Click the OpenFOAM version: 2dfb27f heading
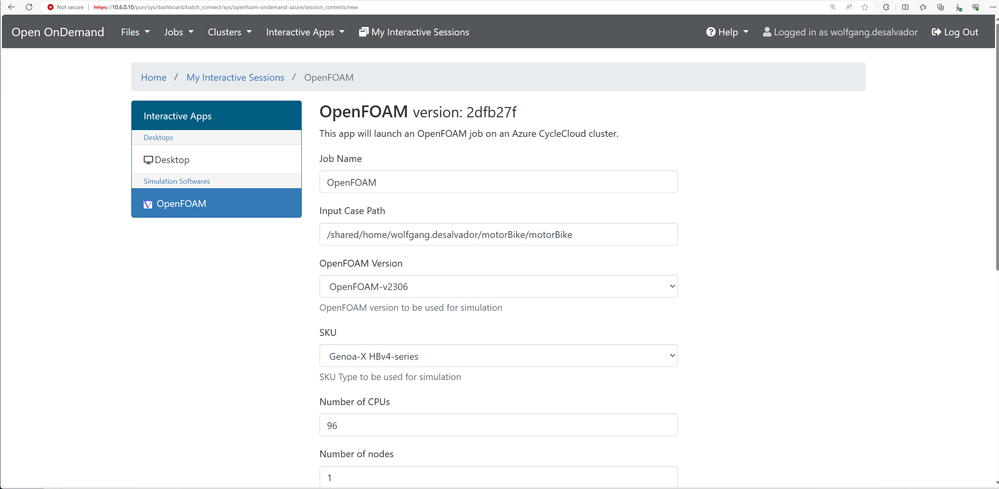999x489 pixels. coord(418,113)
